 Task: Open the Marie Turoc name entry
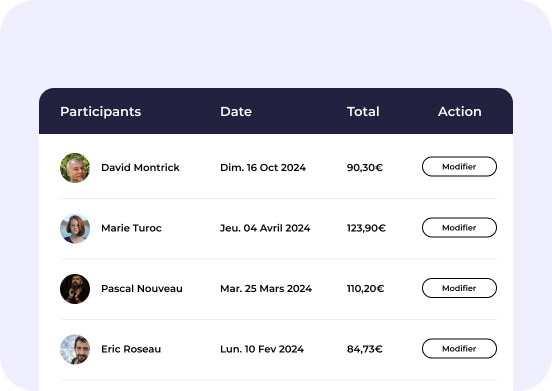131,228
